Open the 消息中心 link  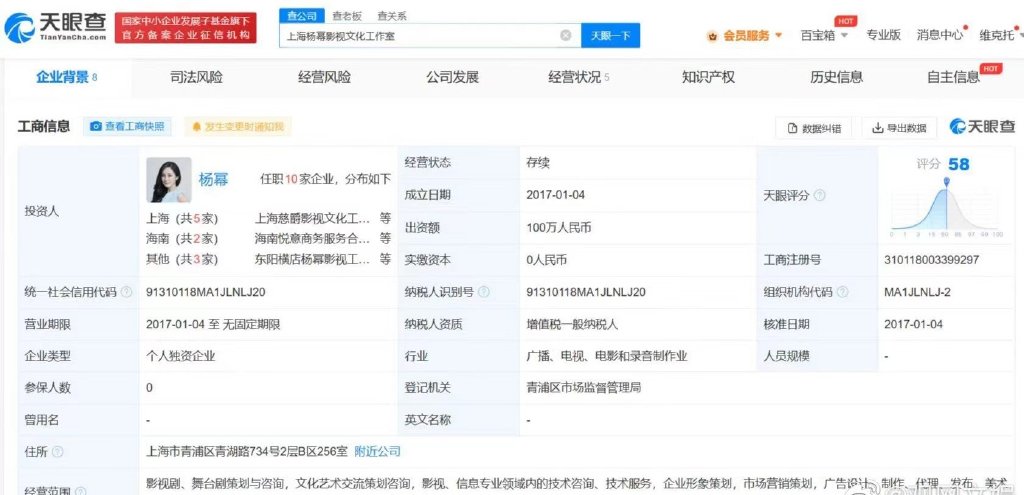pyautogui.click(x=940, y=35)
